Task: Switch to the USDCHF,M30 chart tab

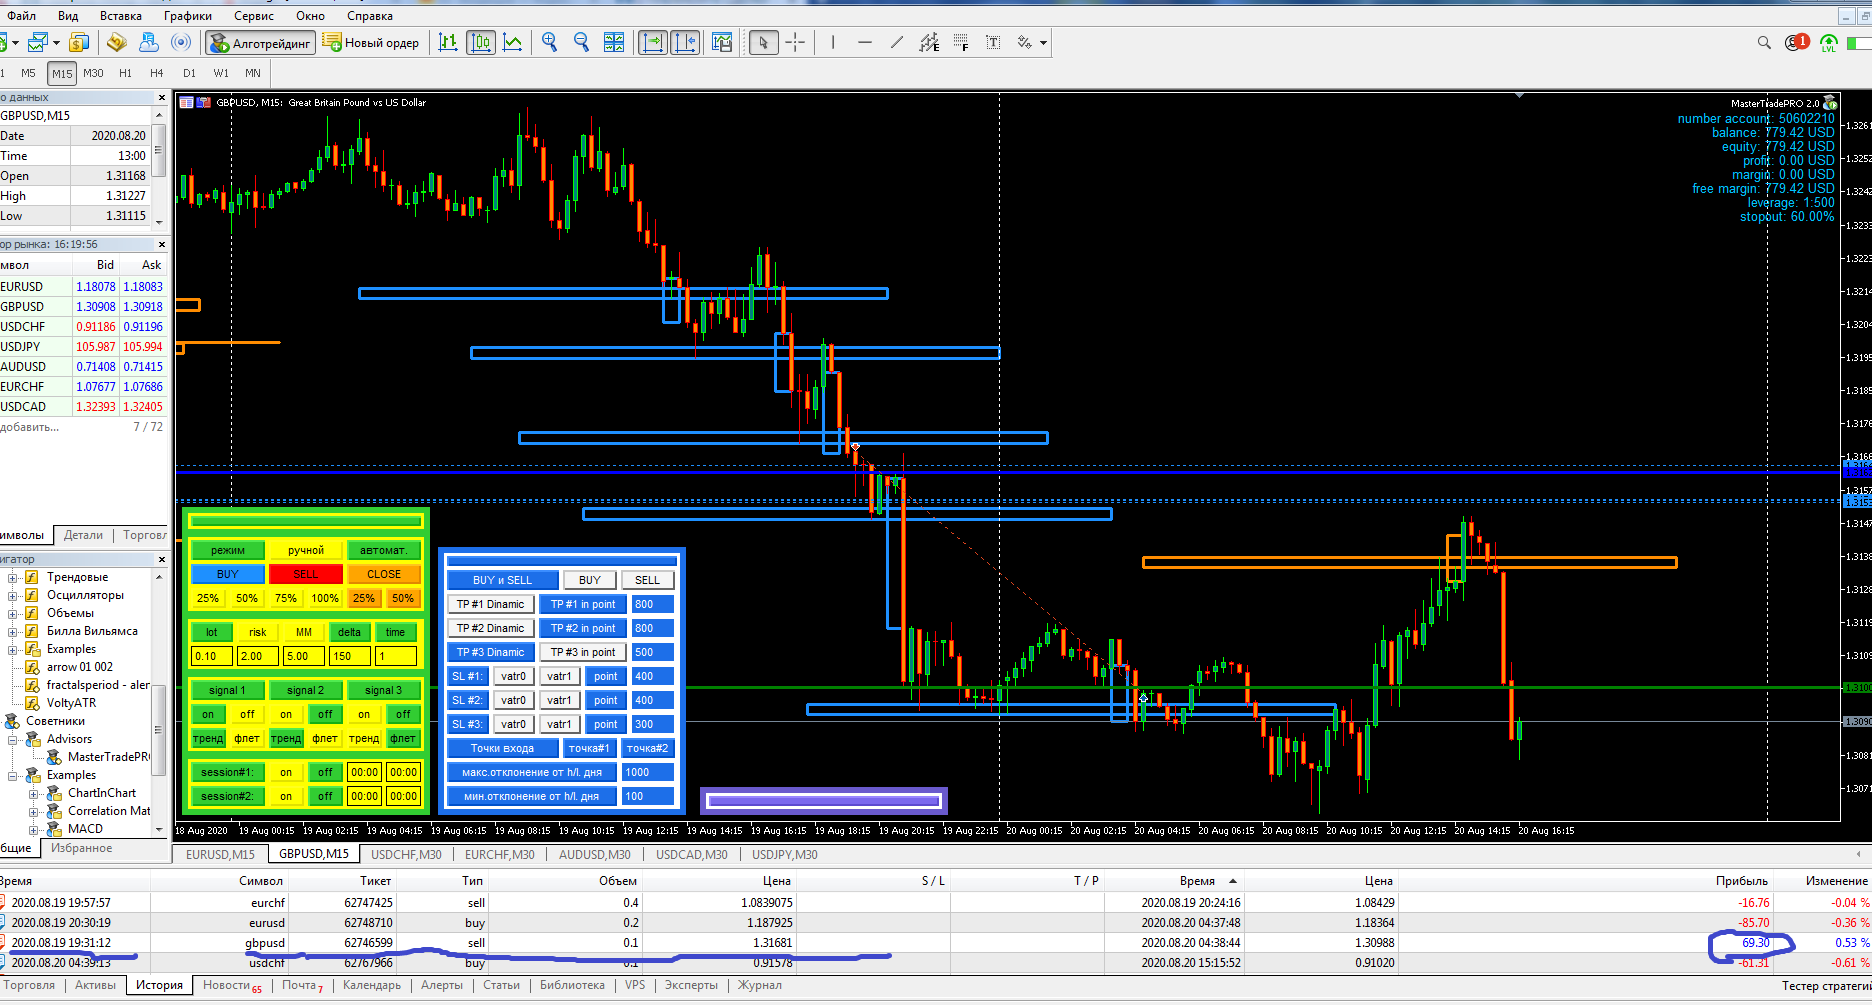Action: pyautogui.click(x=406, y=854)
